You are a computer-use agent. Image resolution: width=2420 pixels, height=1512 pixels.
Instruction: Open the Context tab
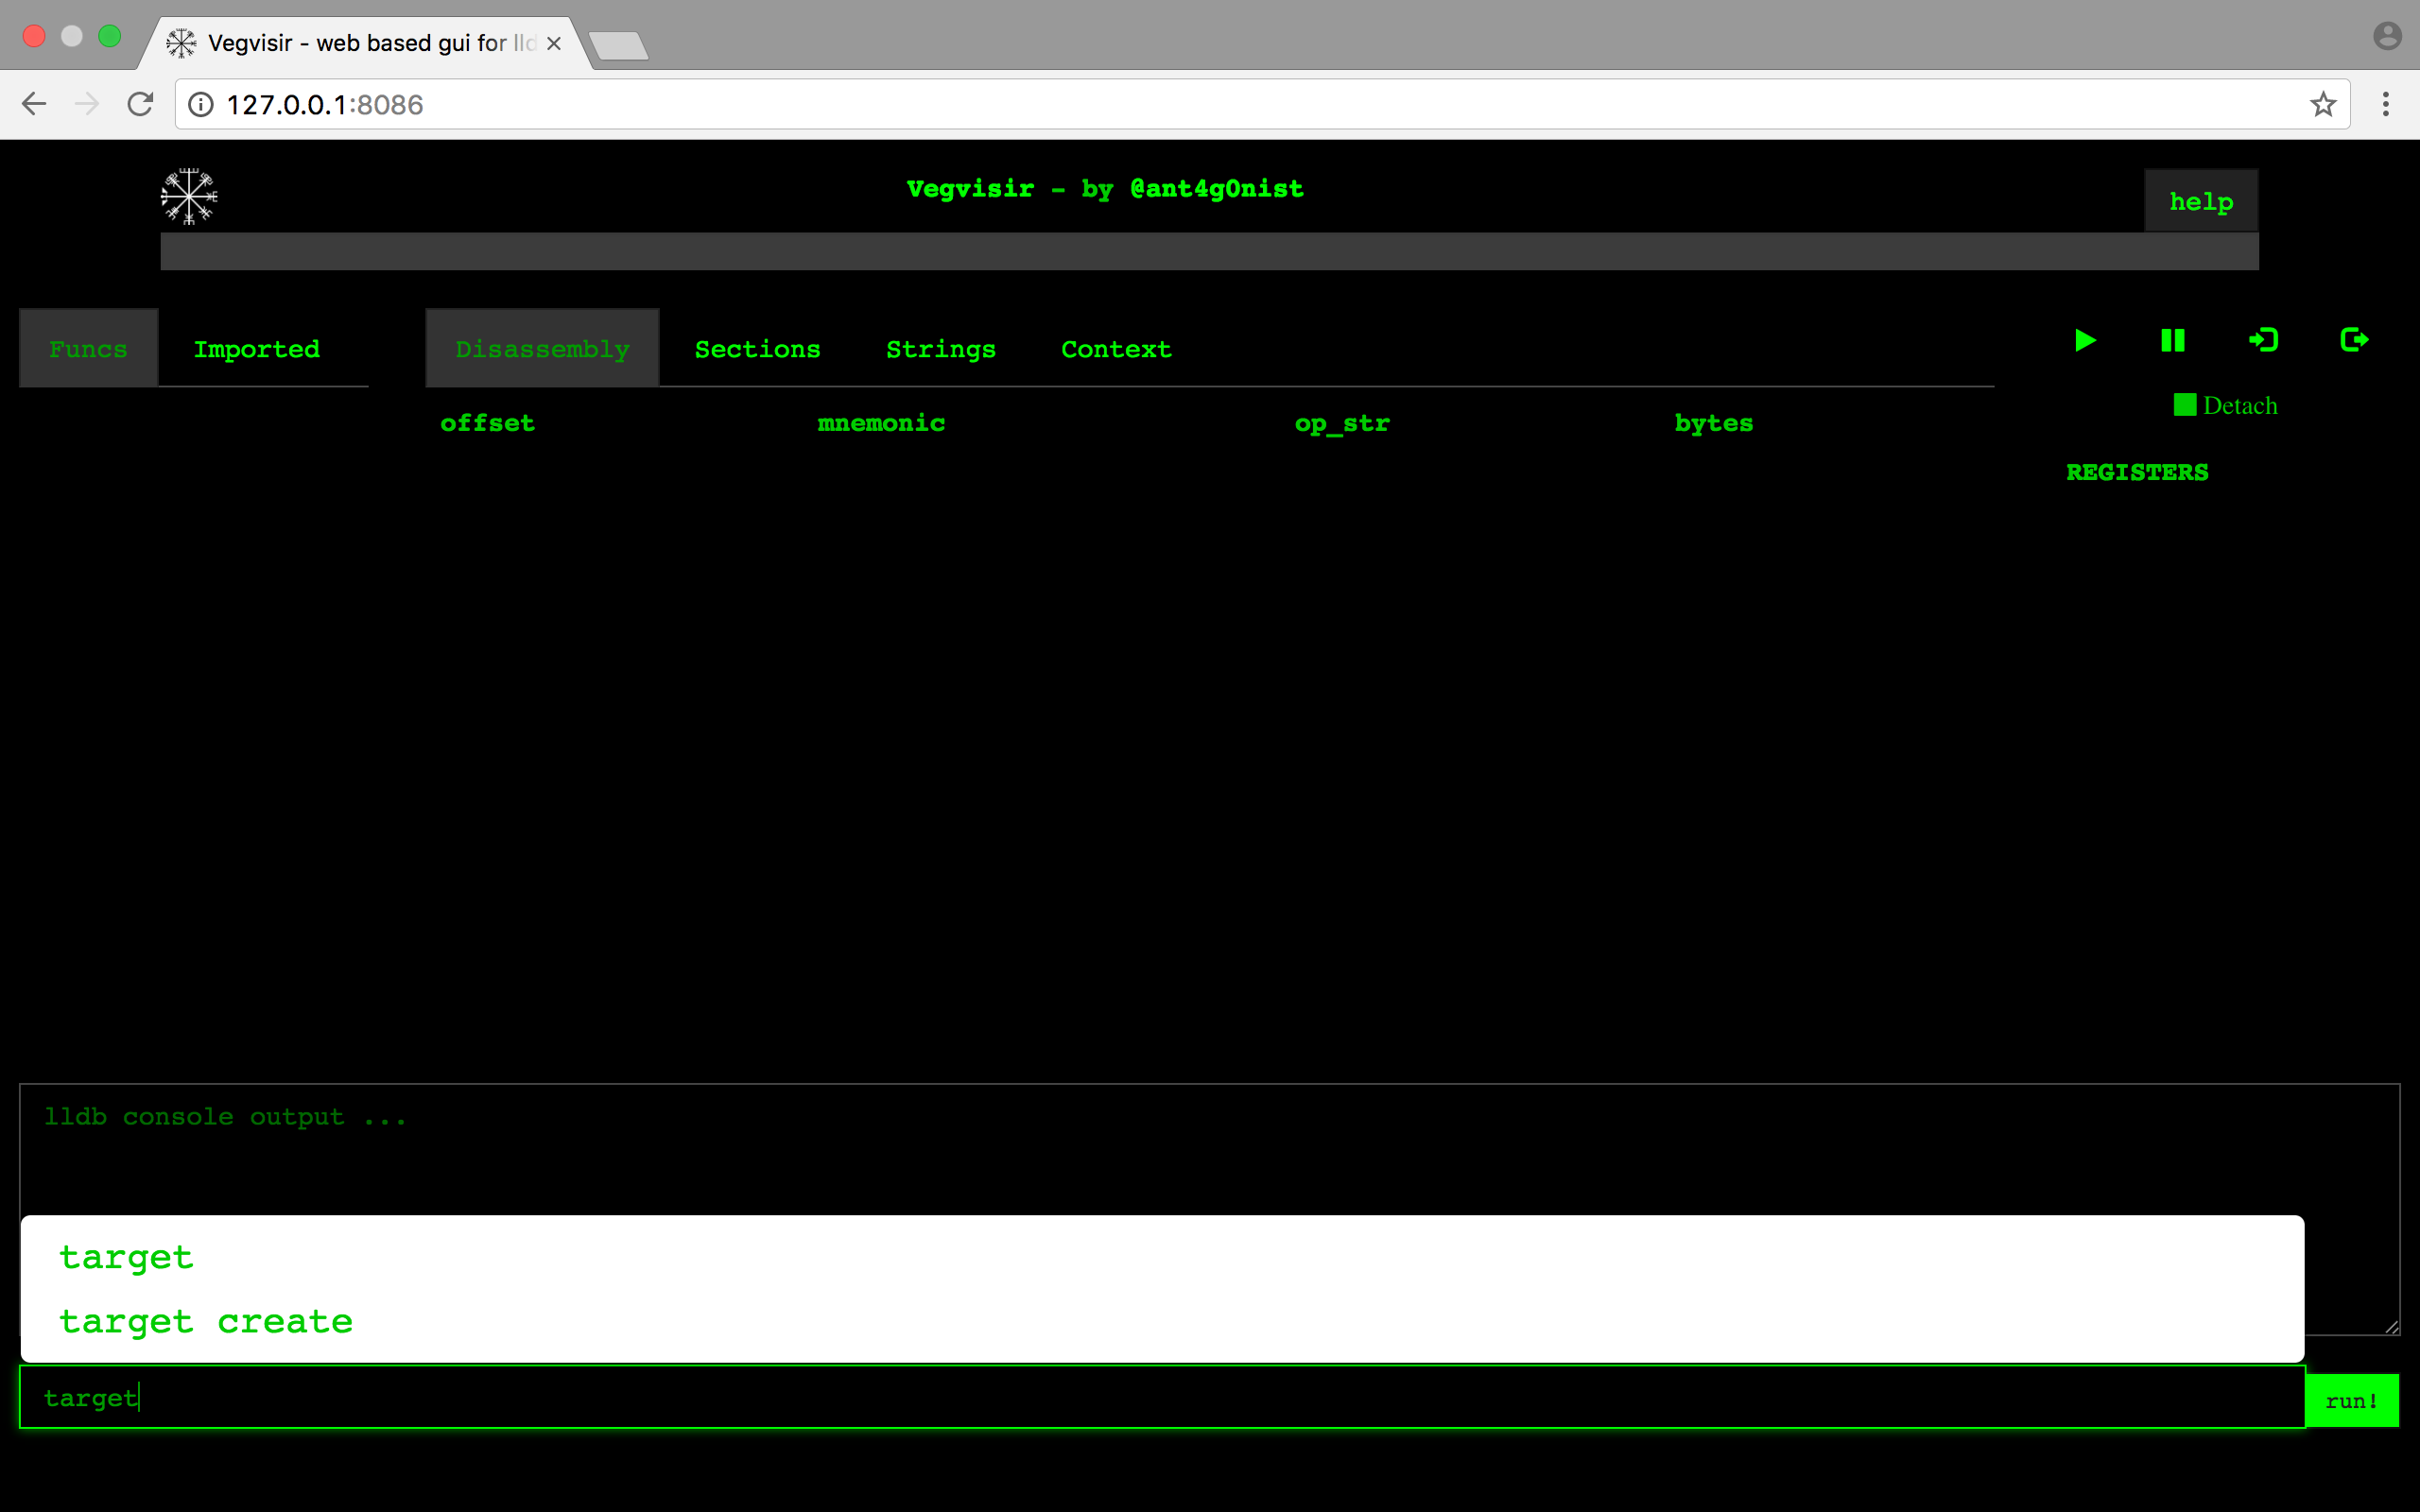(1116, 349)
